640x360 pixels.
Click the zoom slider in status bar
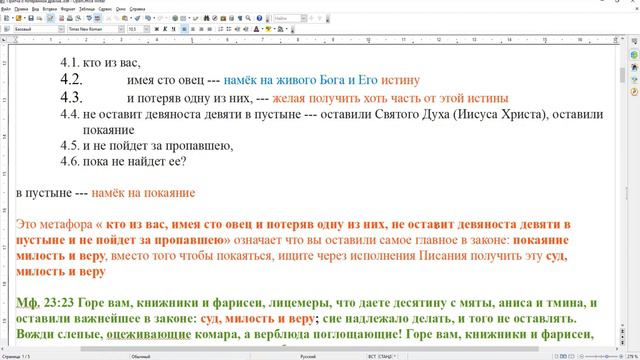[601, 357]
